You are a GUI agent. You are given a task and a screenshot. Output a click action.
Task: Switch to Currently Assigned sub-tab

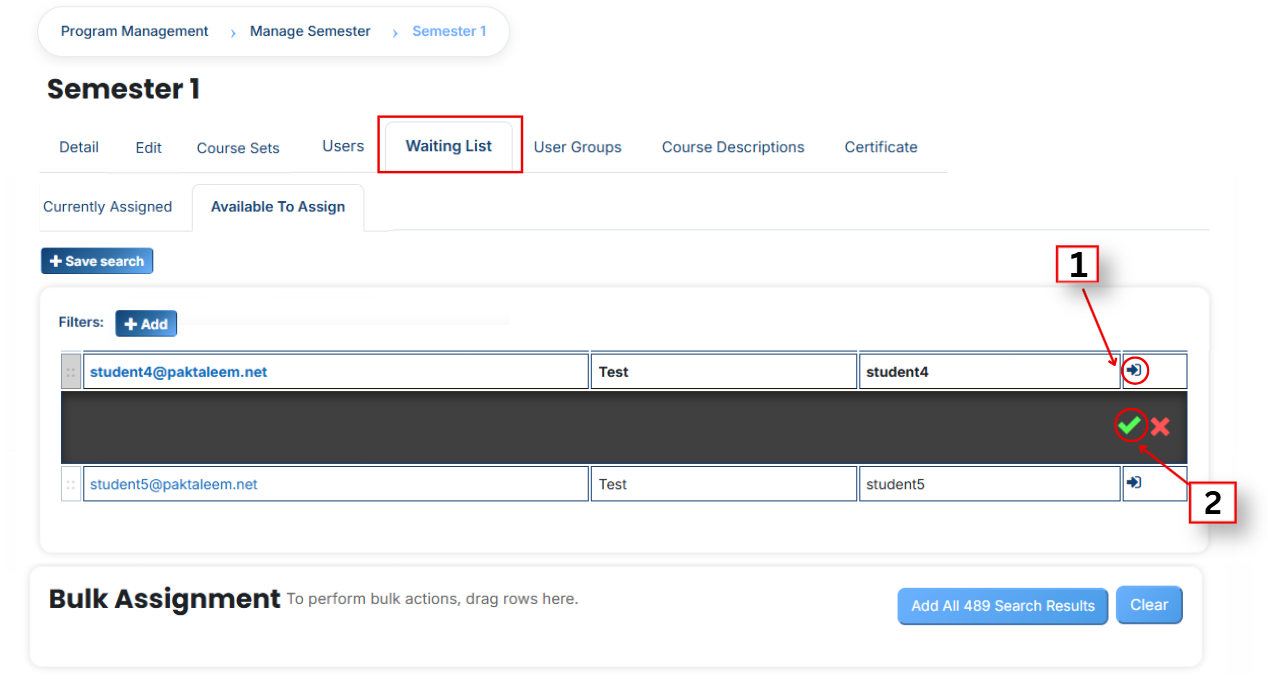pyautogui.click(x=108, y=207)
